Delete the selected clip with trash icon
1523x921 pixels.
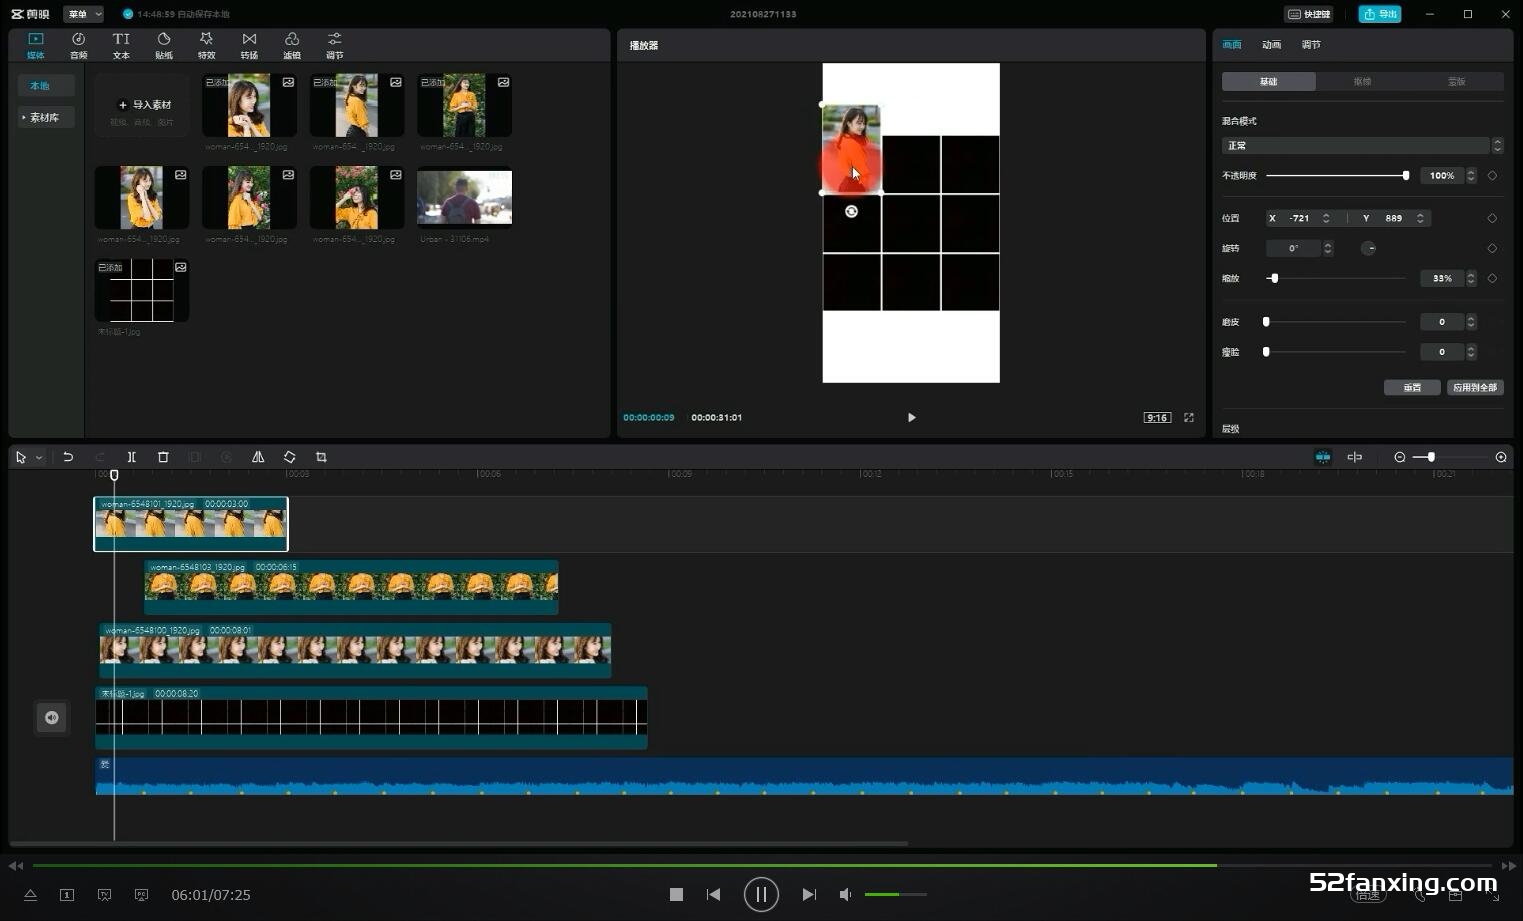[163, 457]
